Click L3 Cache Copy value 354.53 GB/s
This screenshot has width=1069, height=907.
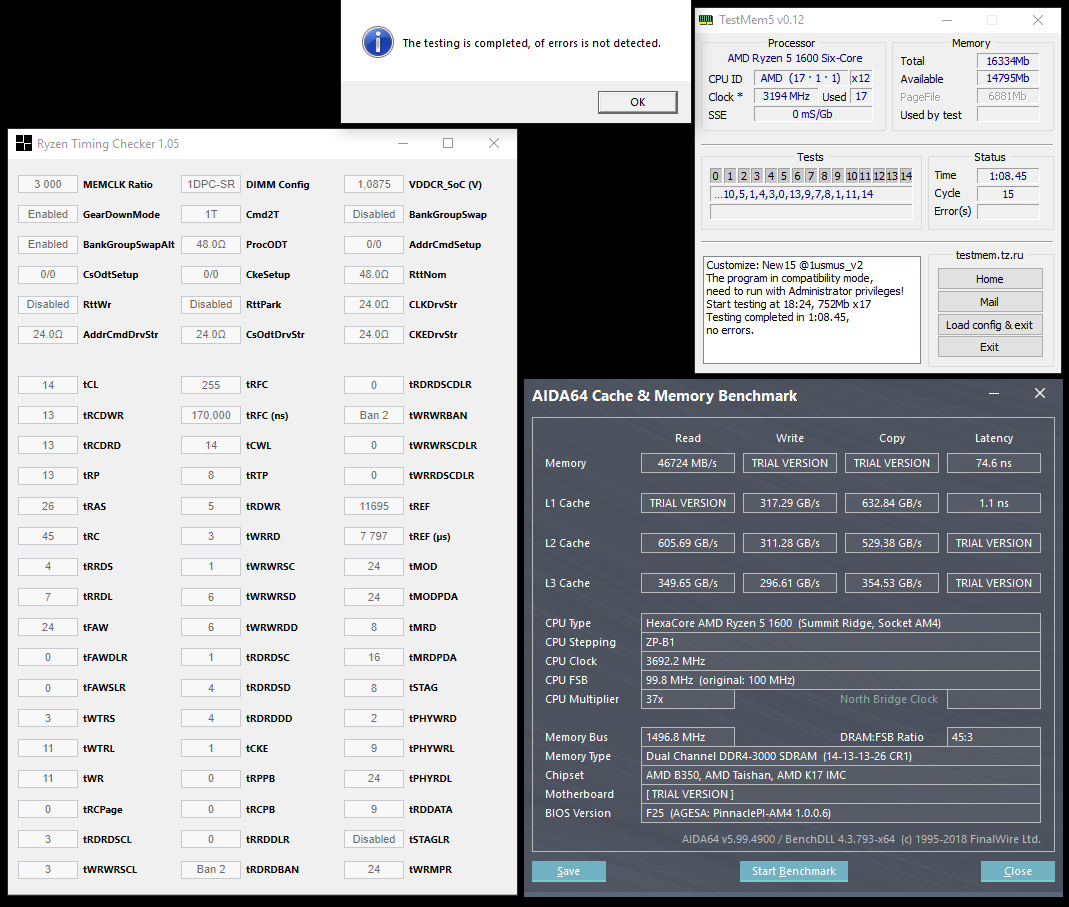tap(891, 583)
